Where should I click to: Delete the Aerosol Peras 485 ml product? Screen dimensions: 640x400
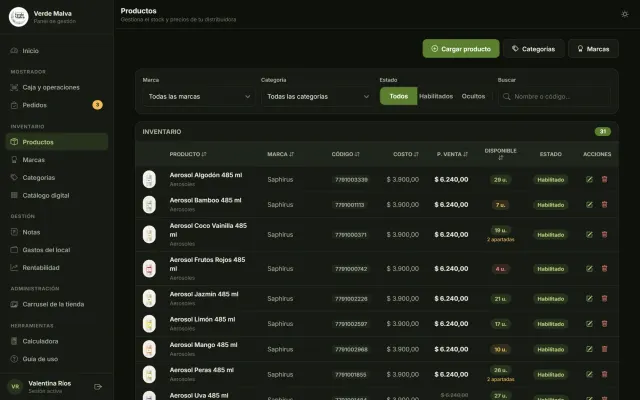[604, 374]
